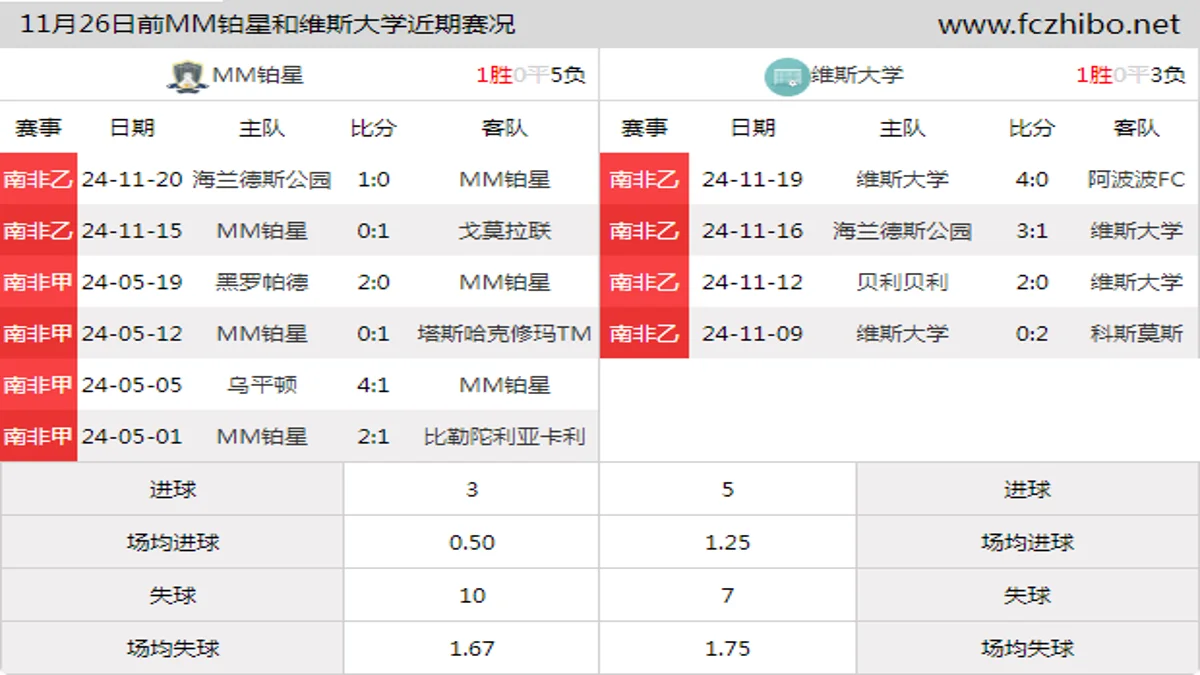
Task: Click home team 贝利贝利
Action: click(902, 282)
